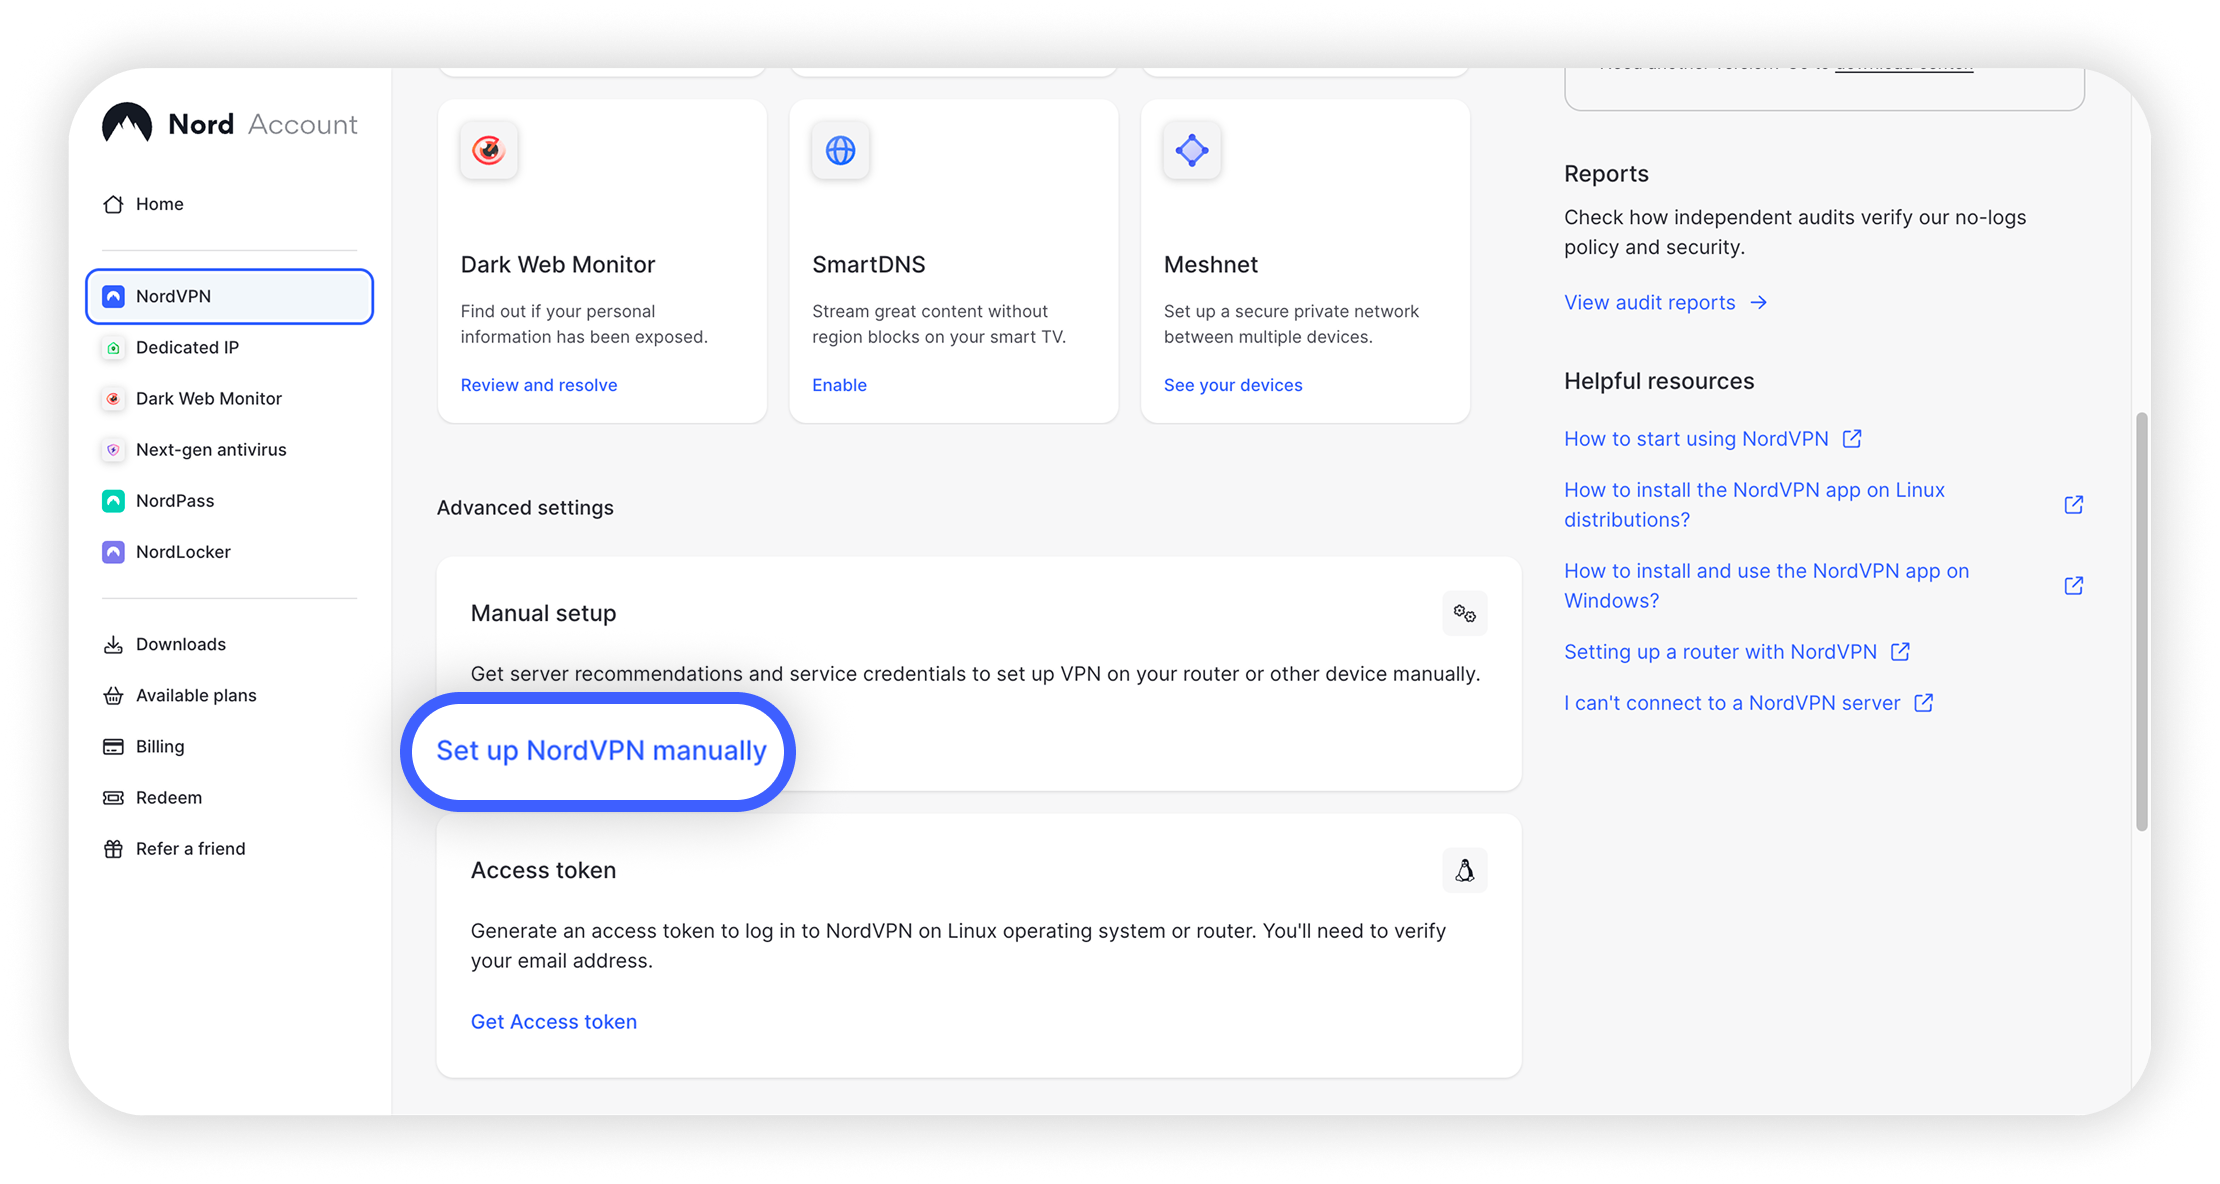Click See your devices link

tap(1233, 385)
